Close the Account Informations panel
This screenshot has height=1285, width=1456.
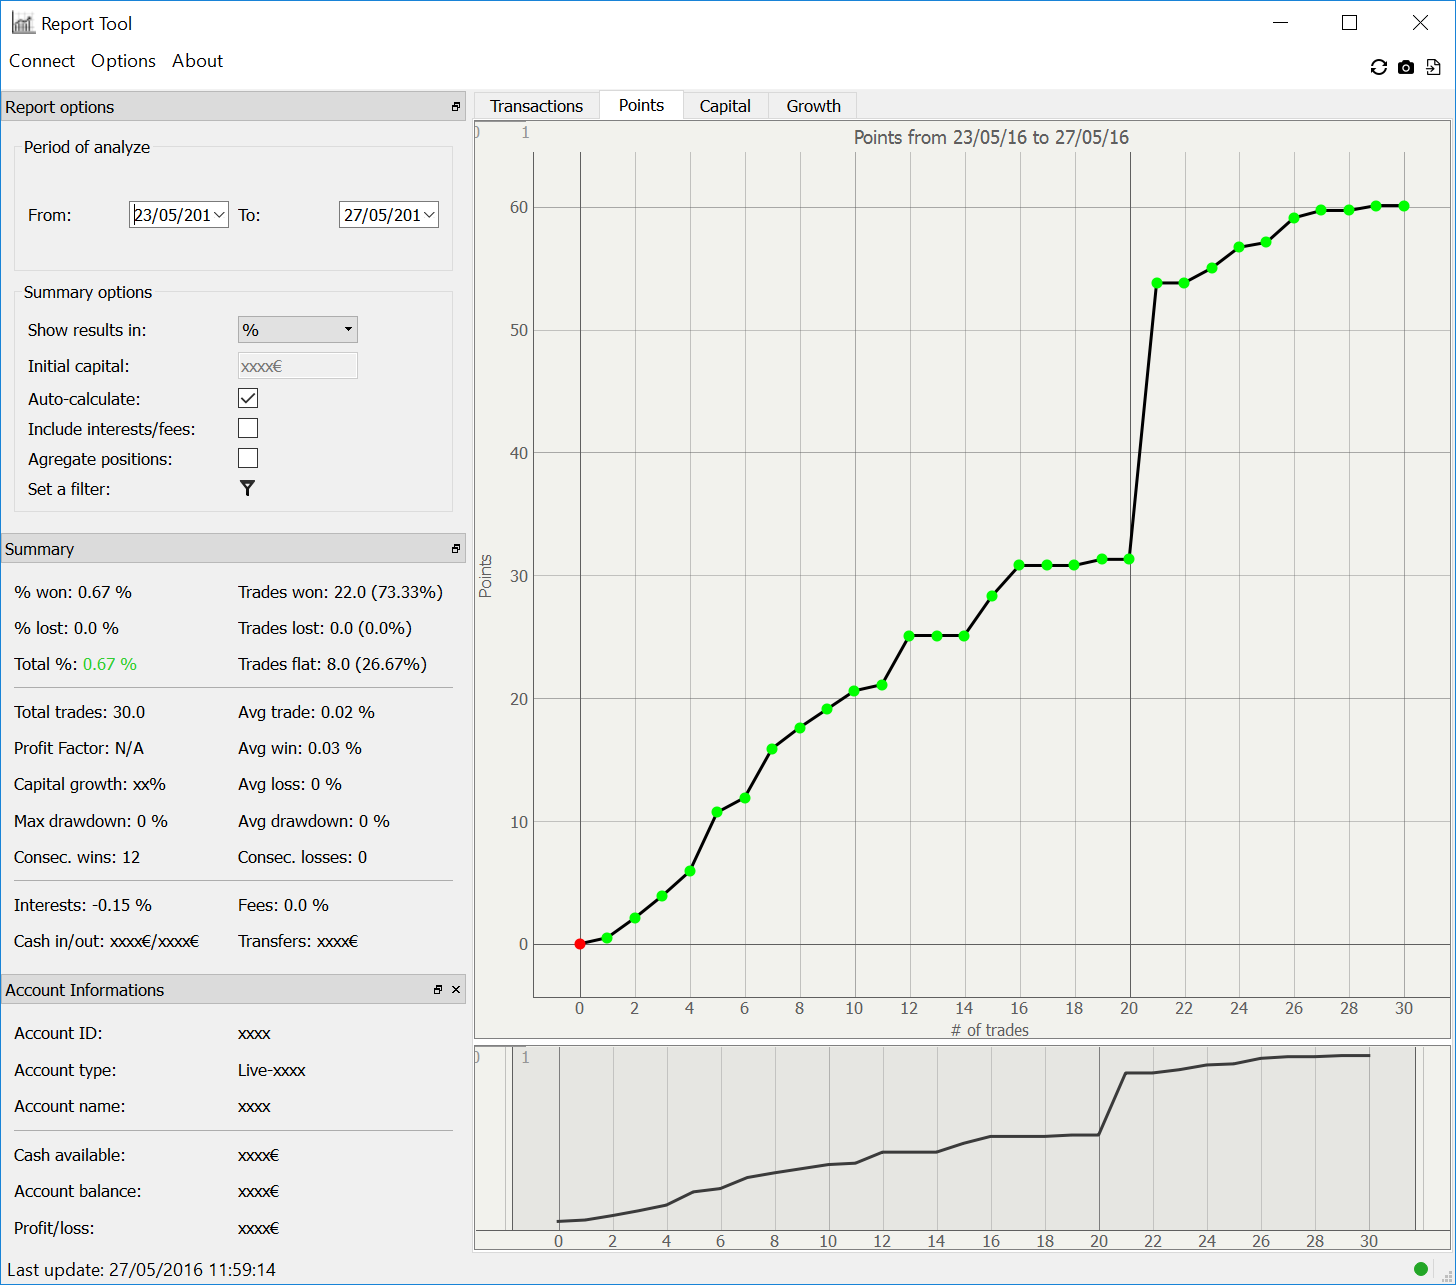pyautogui.click(x=456, y=990)
